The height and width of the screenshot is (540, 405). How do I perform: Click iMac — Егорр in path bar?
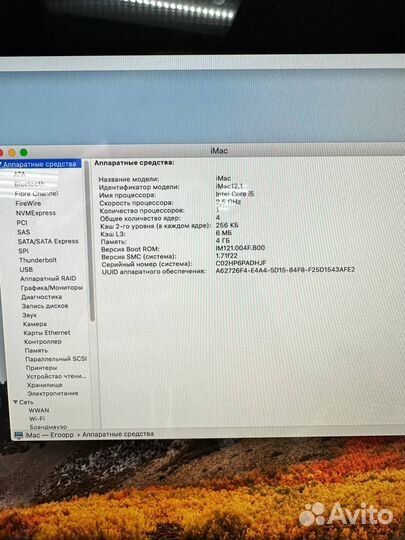(x=49, y=435)
